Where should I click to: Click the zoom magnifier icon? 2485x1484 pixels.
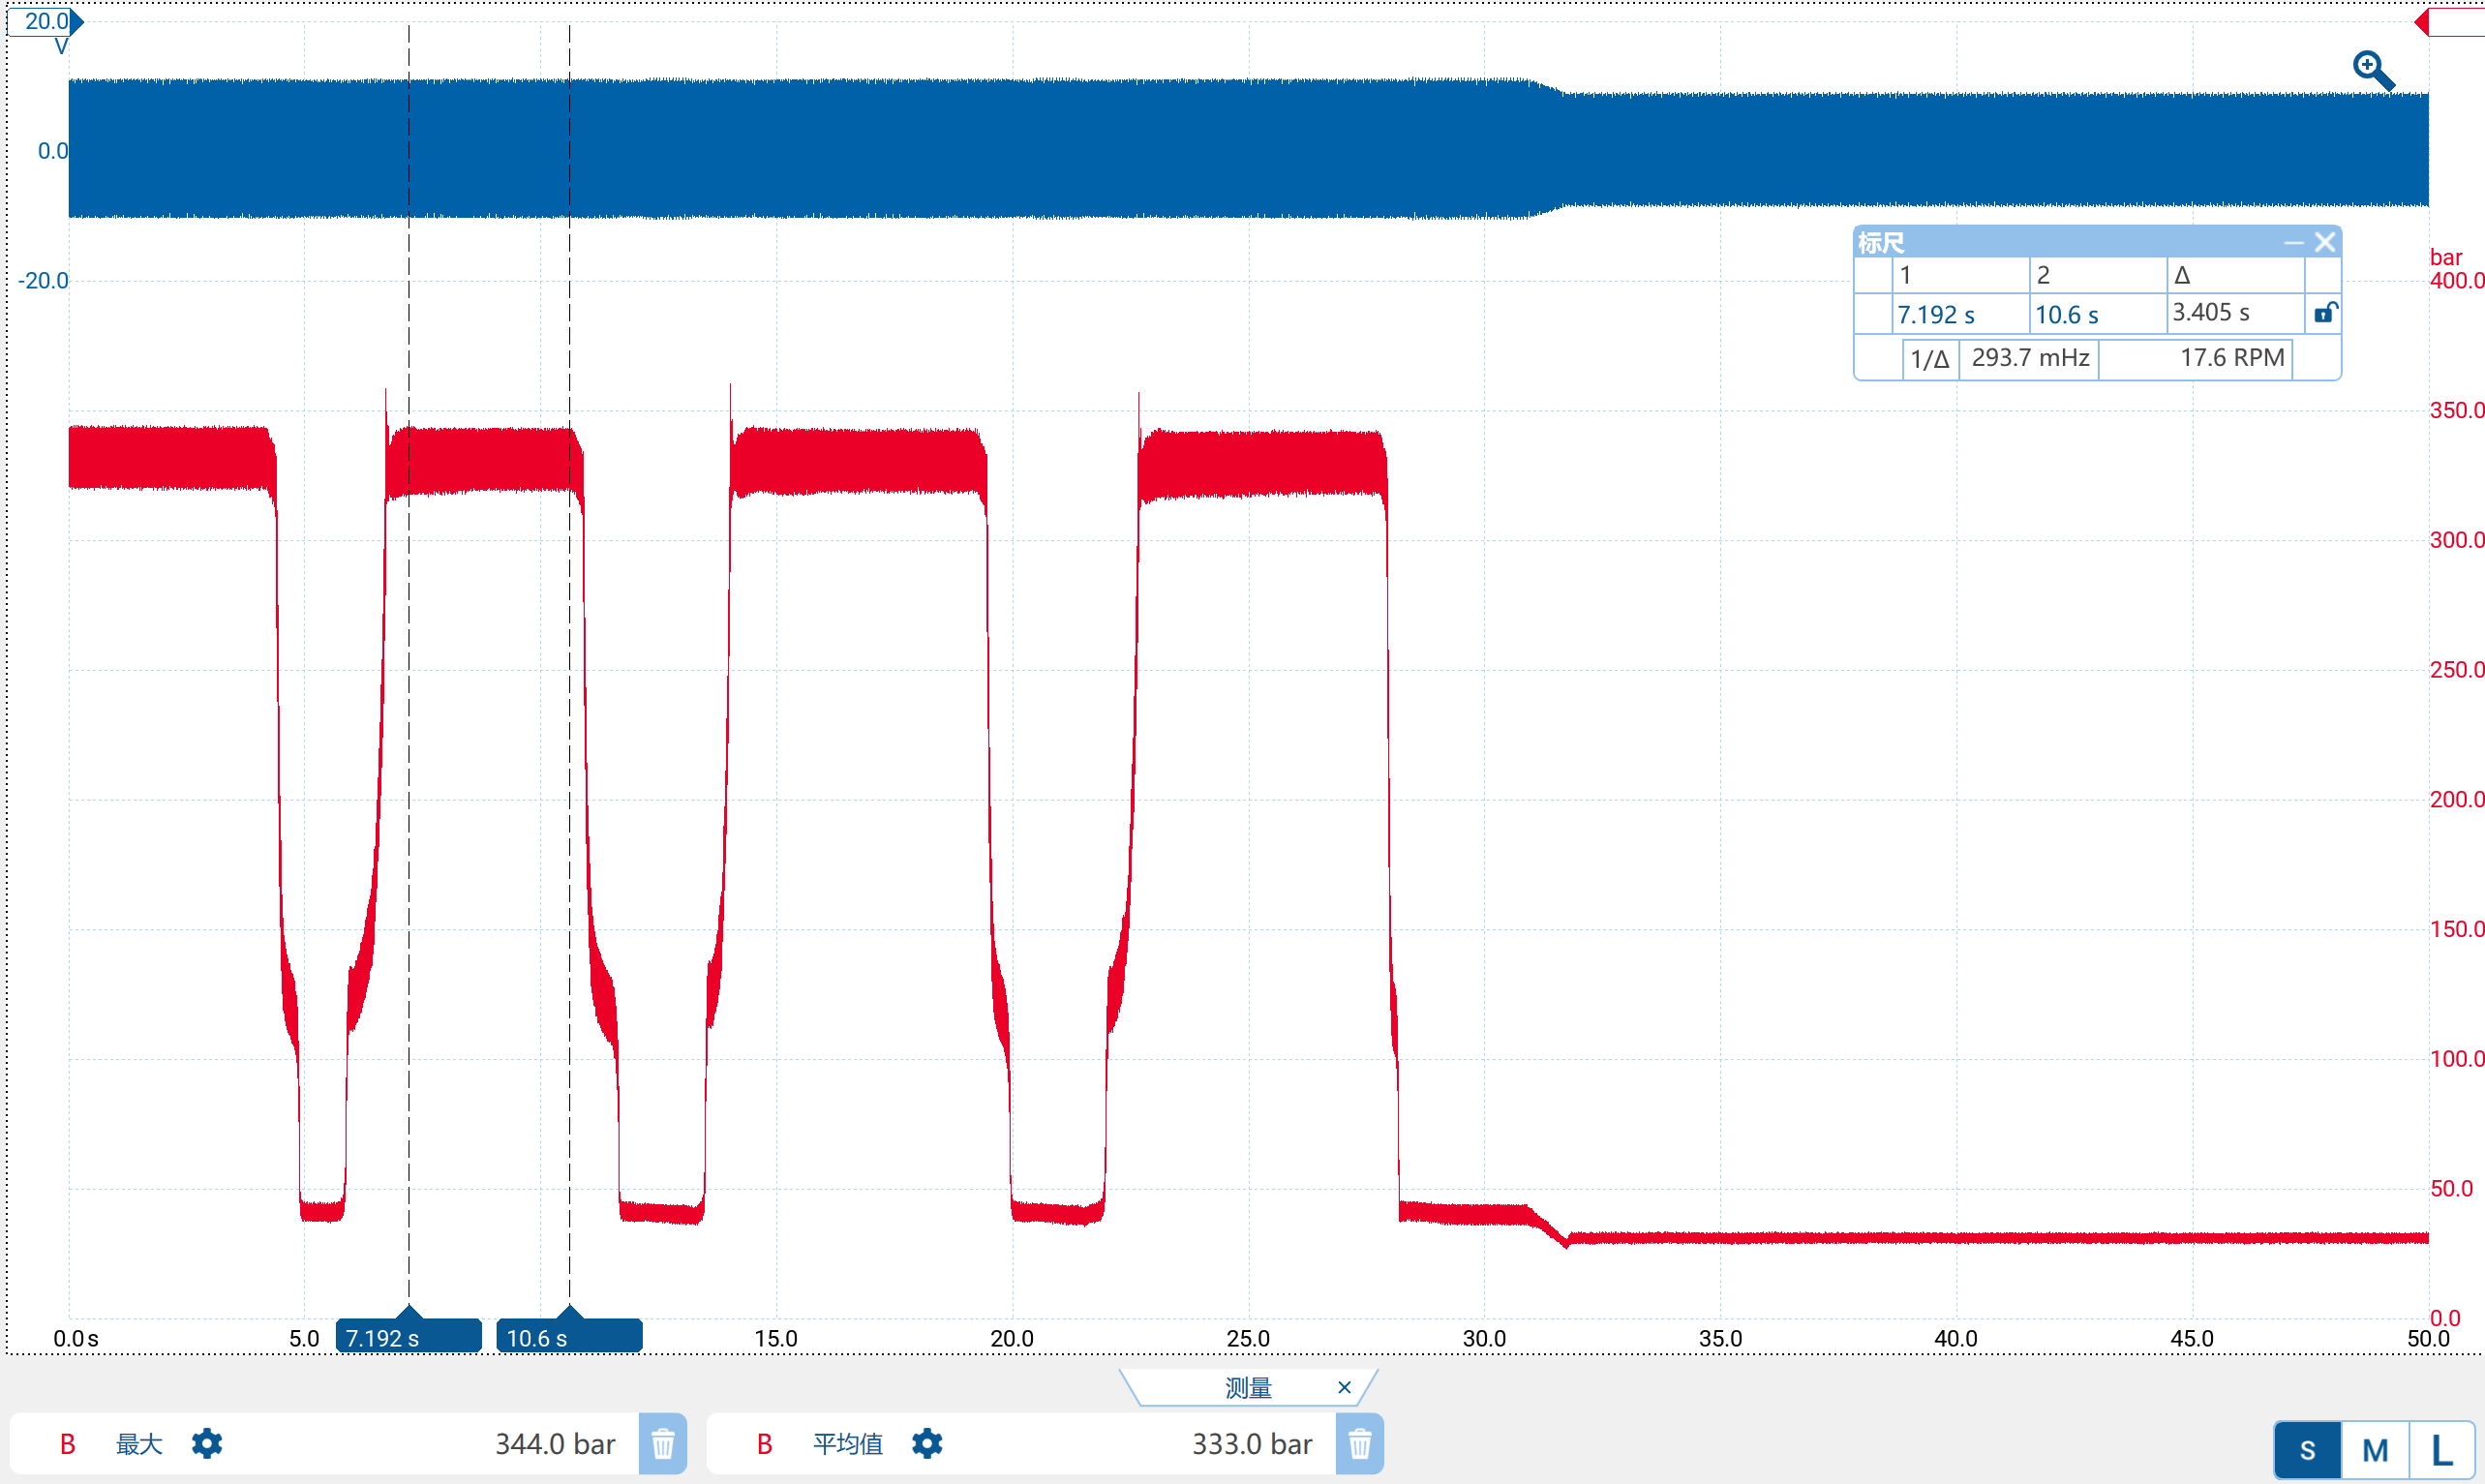tap(2373, 71)
